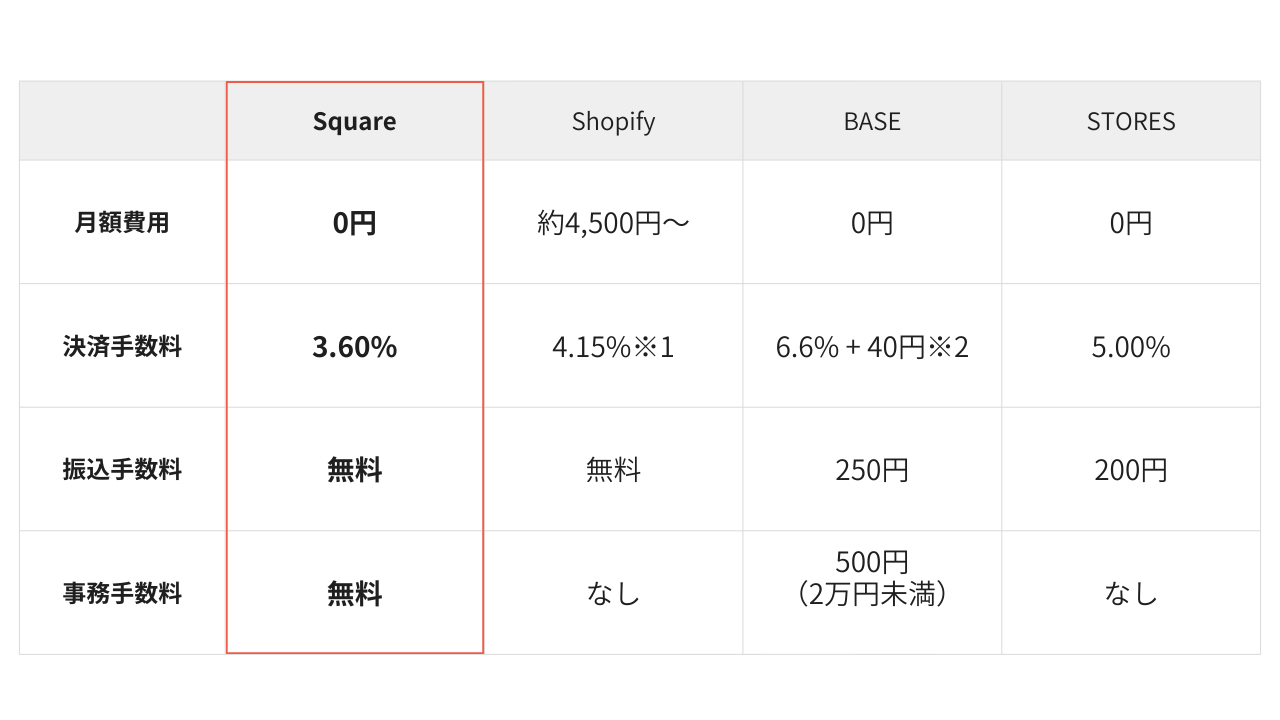Click Shopify's 約4,500円〜 monthly cost
Screen dimensions: 1280x720
(x=613, y=222)
